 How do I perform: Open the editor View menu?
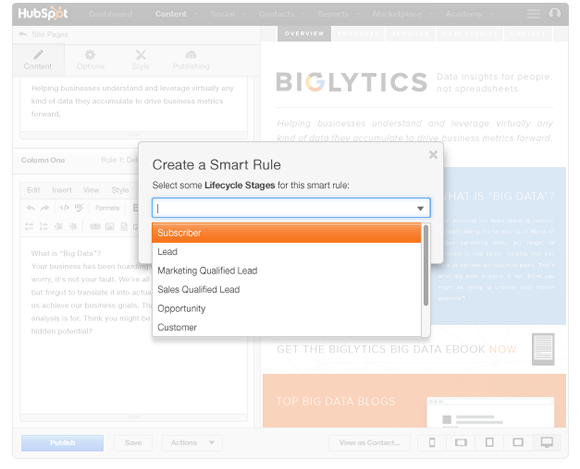(91, 190)
